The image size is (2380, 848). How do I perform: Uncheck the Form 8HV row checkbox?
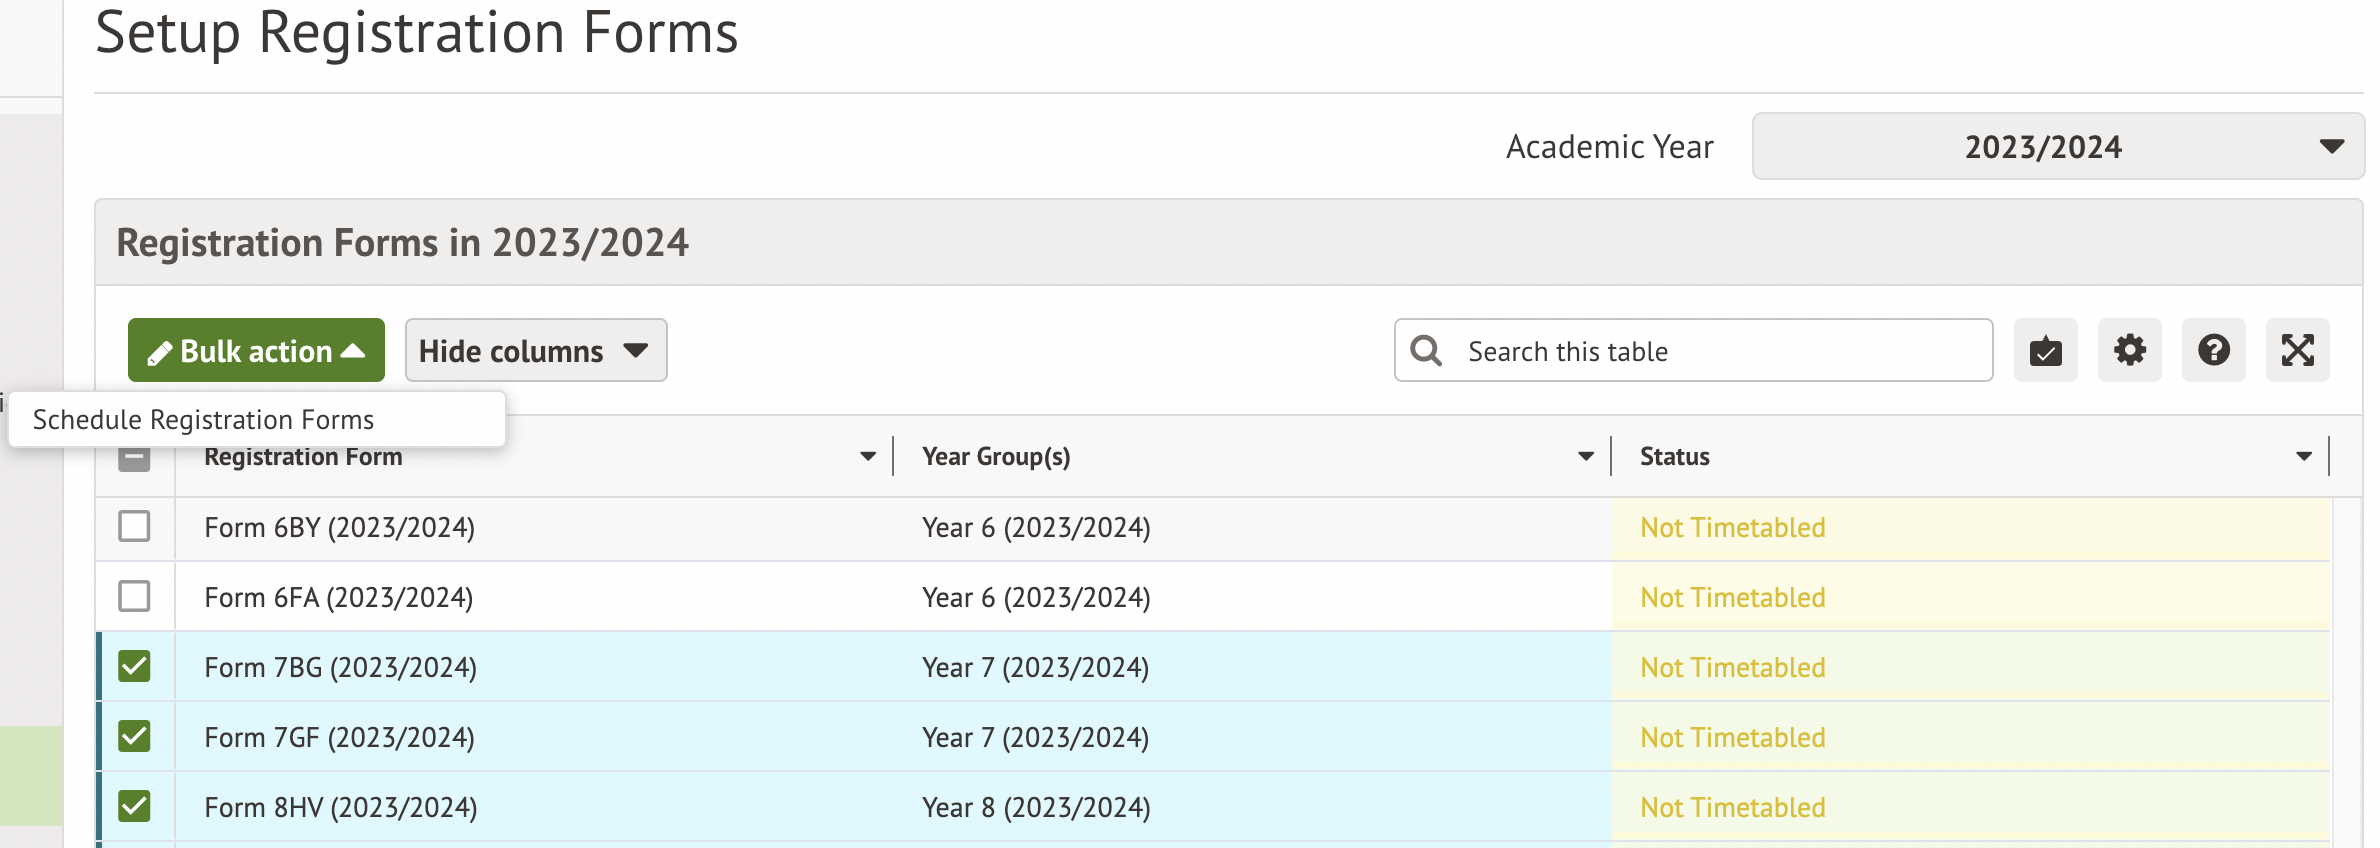point(134,807)
